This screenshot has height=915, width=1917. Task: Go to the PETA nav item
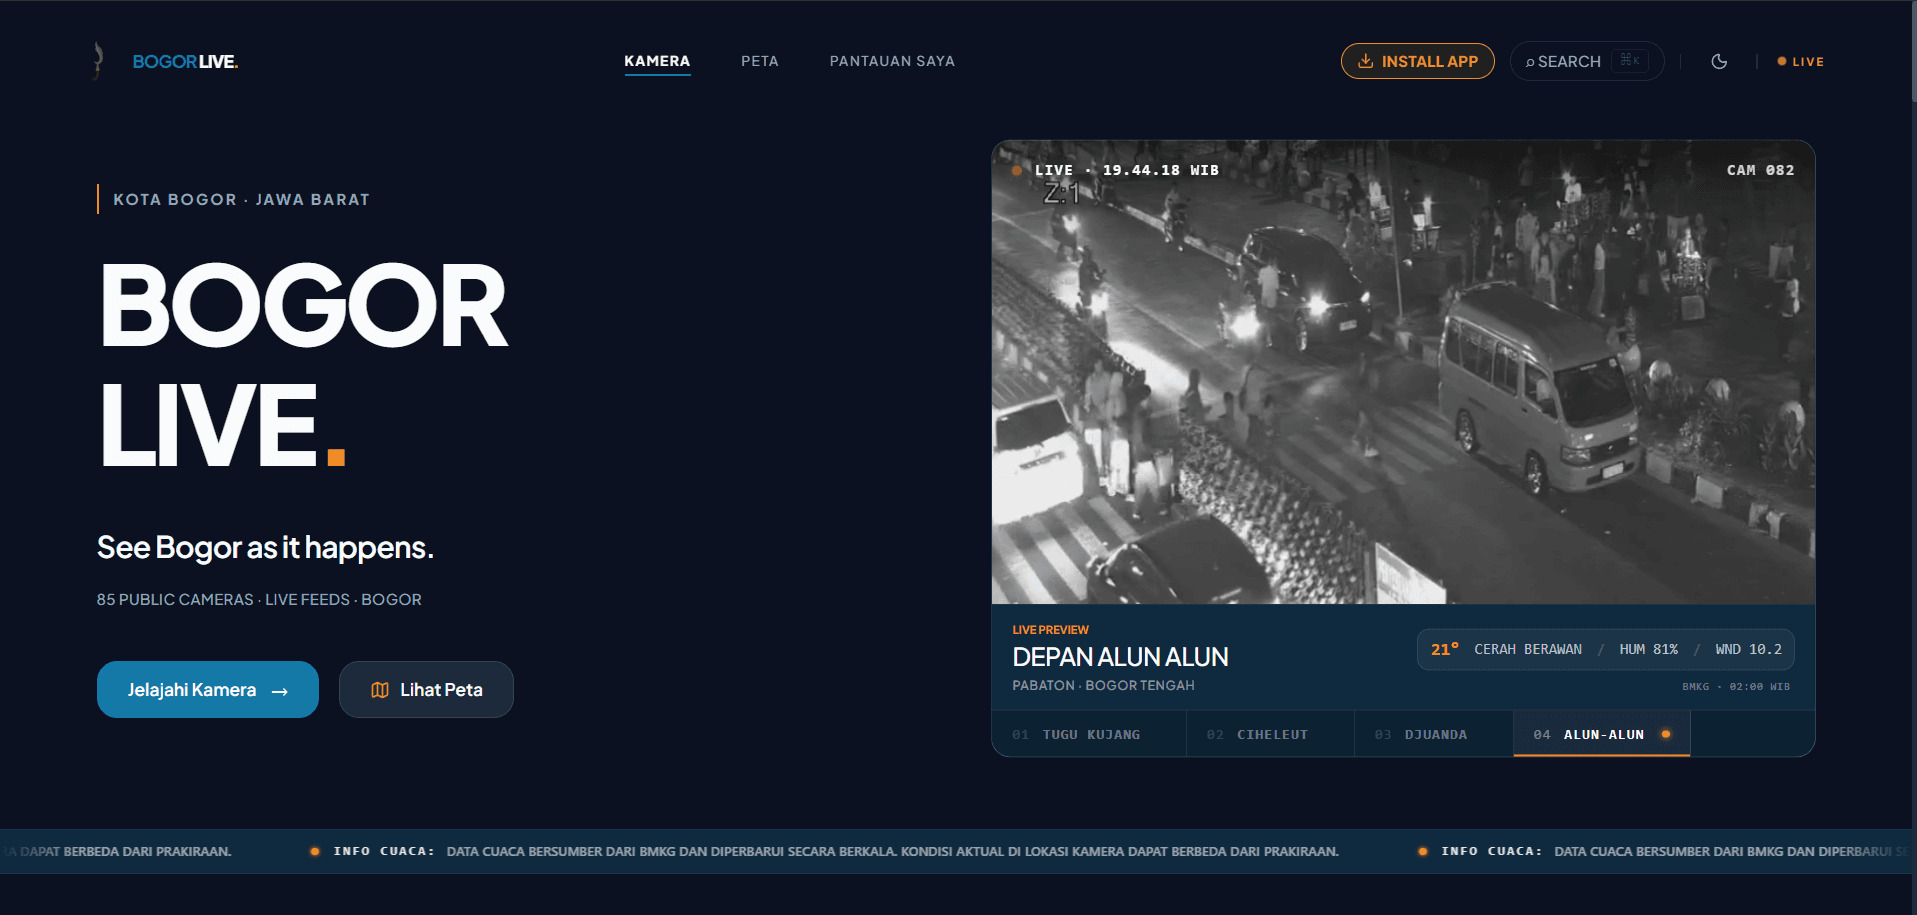(760, 61)
